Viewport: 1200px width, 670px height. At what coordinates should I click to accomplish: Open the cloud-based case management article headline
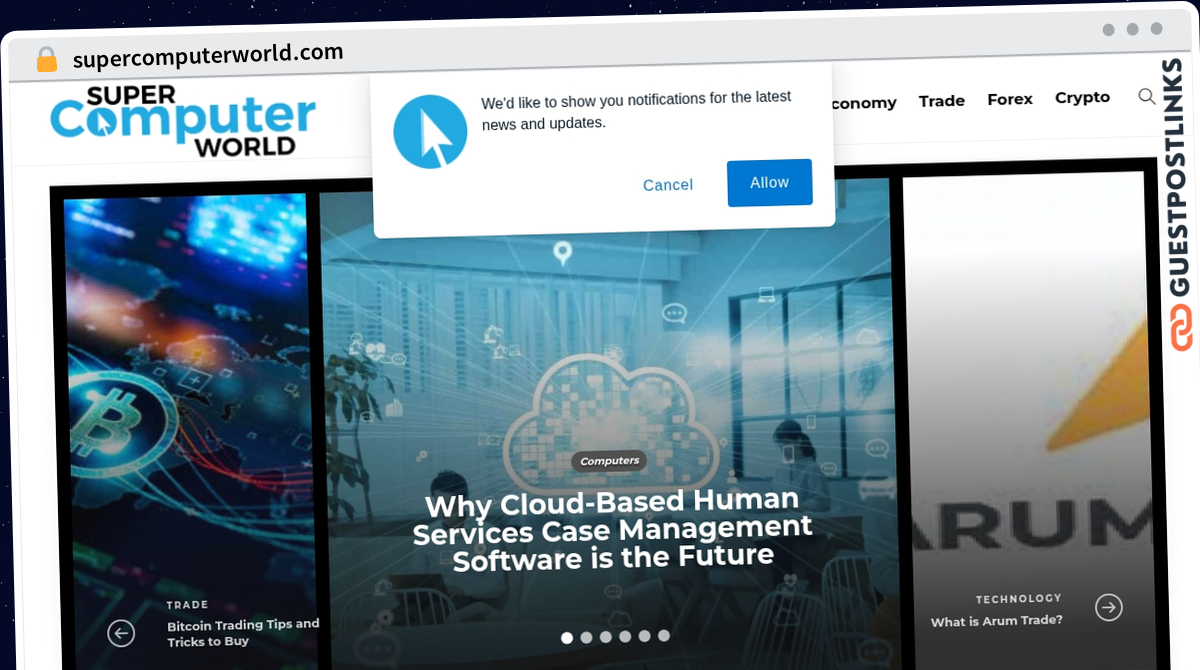612,530
